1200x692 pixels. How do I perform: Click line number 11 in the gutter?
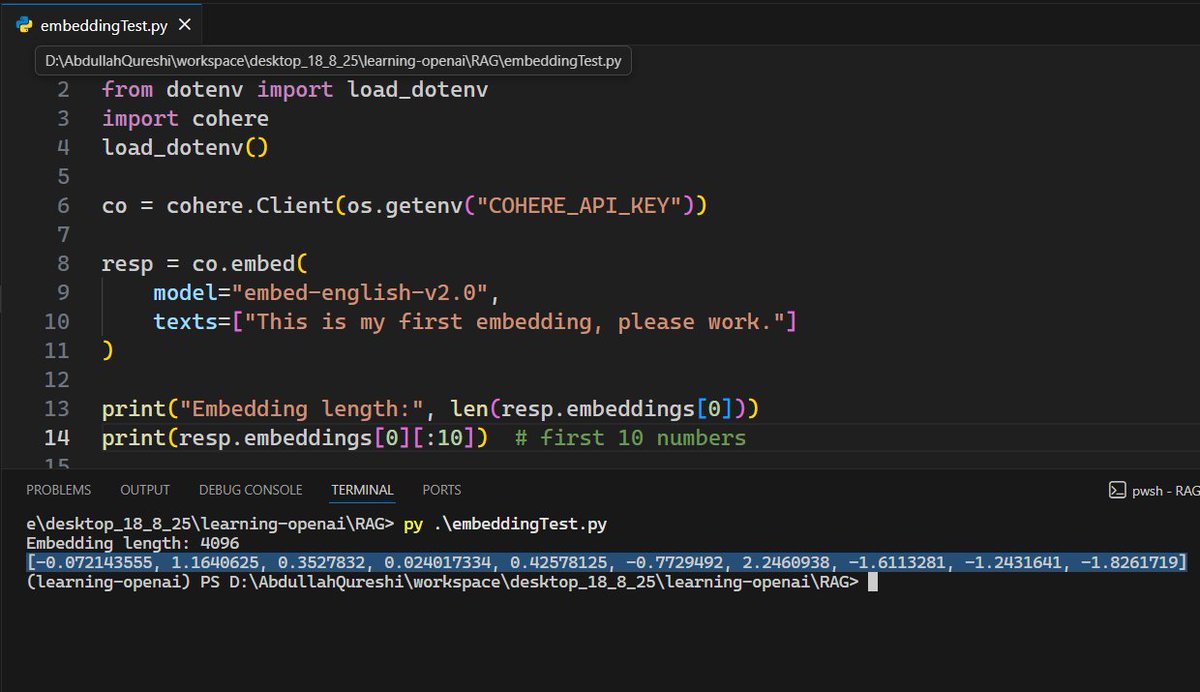[58, 351]
